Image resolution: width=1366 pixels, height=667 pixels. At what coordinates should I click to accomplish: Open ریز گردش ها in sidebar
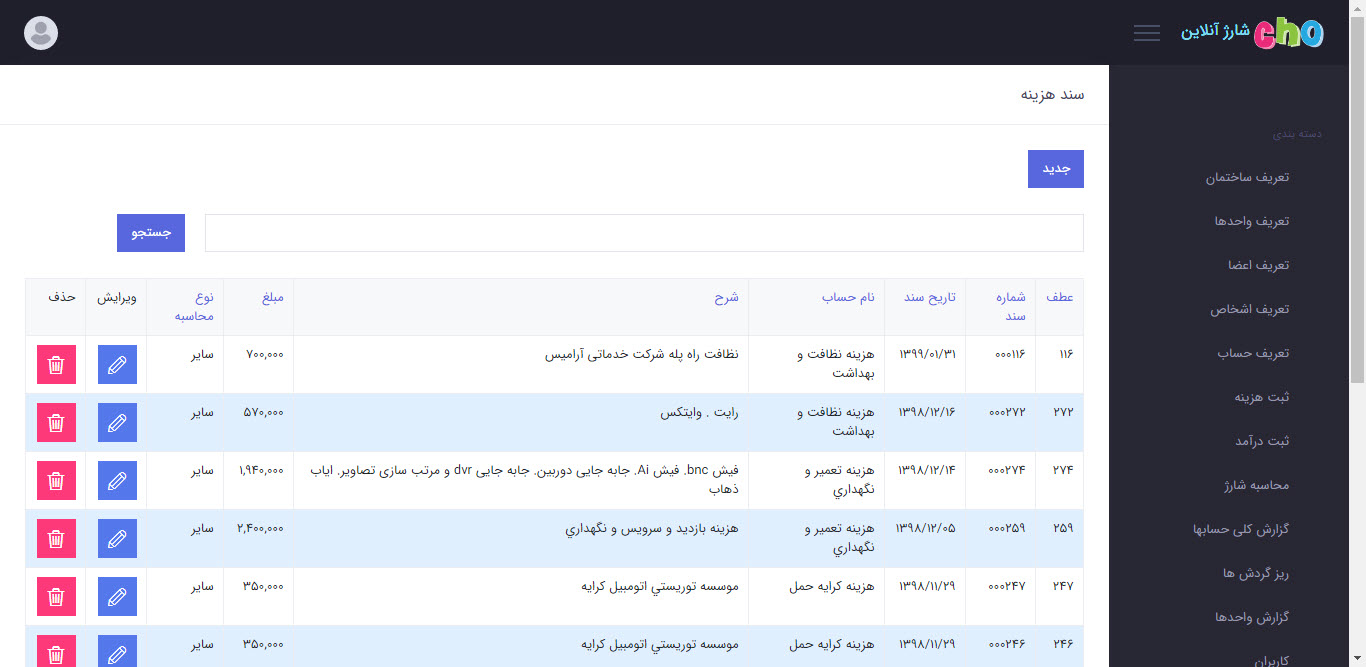(x=1256, y=573)
